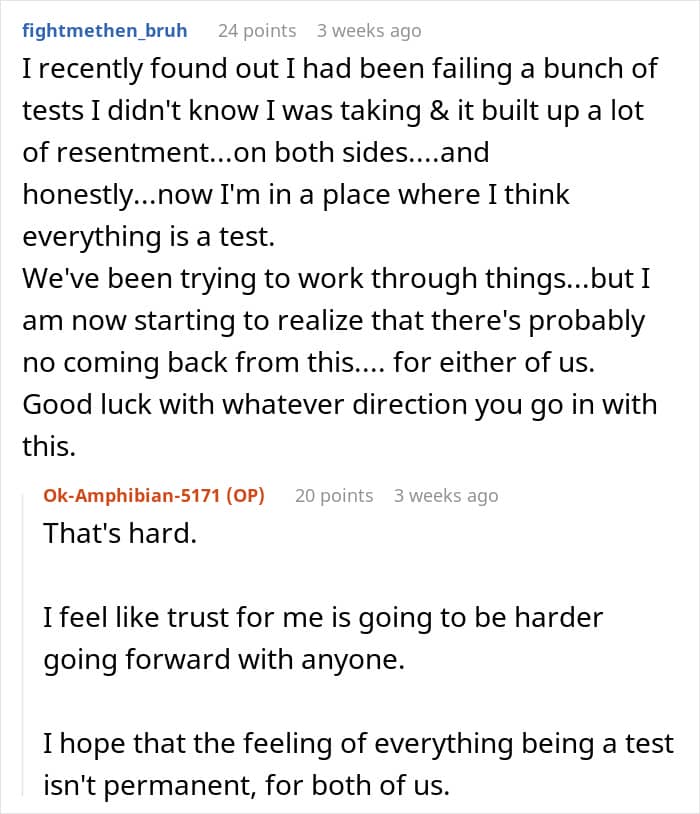Click the reply text "That's hard."
700x814 pixels.
tap(120, 533)
